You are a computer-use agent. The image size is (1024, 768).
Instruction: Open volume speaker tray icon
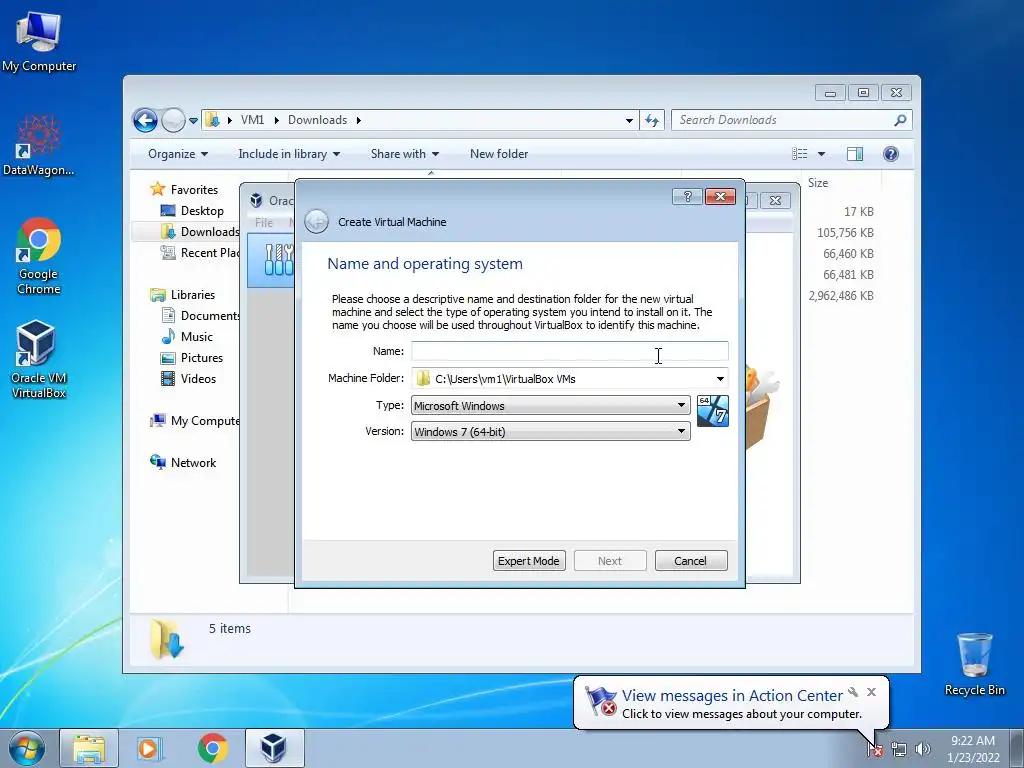[923, 749]
